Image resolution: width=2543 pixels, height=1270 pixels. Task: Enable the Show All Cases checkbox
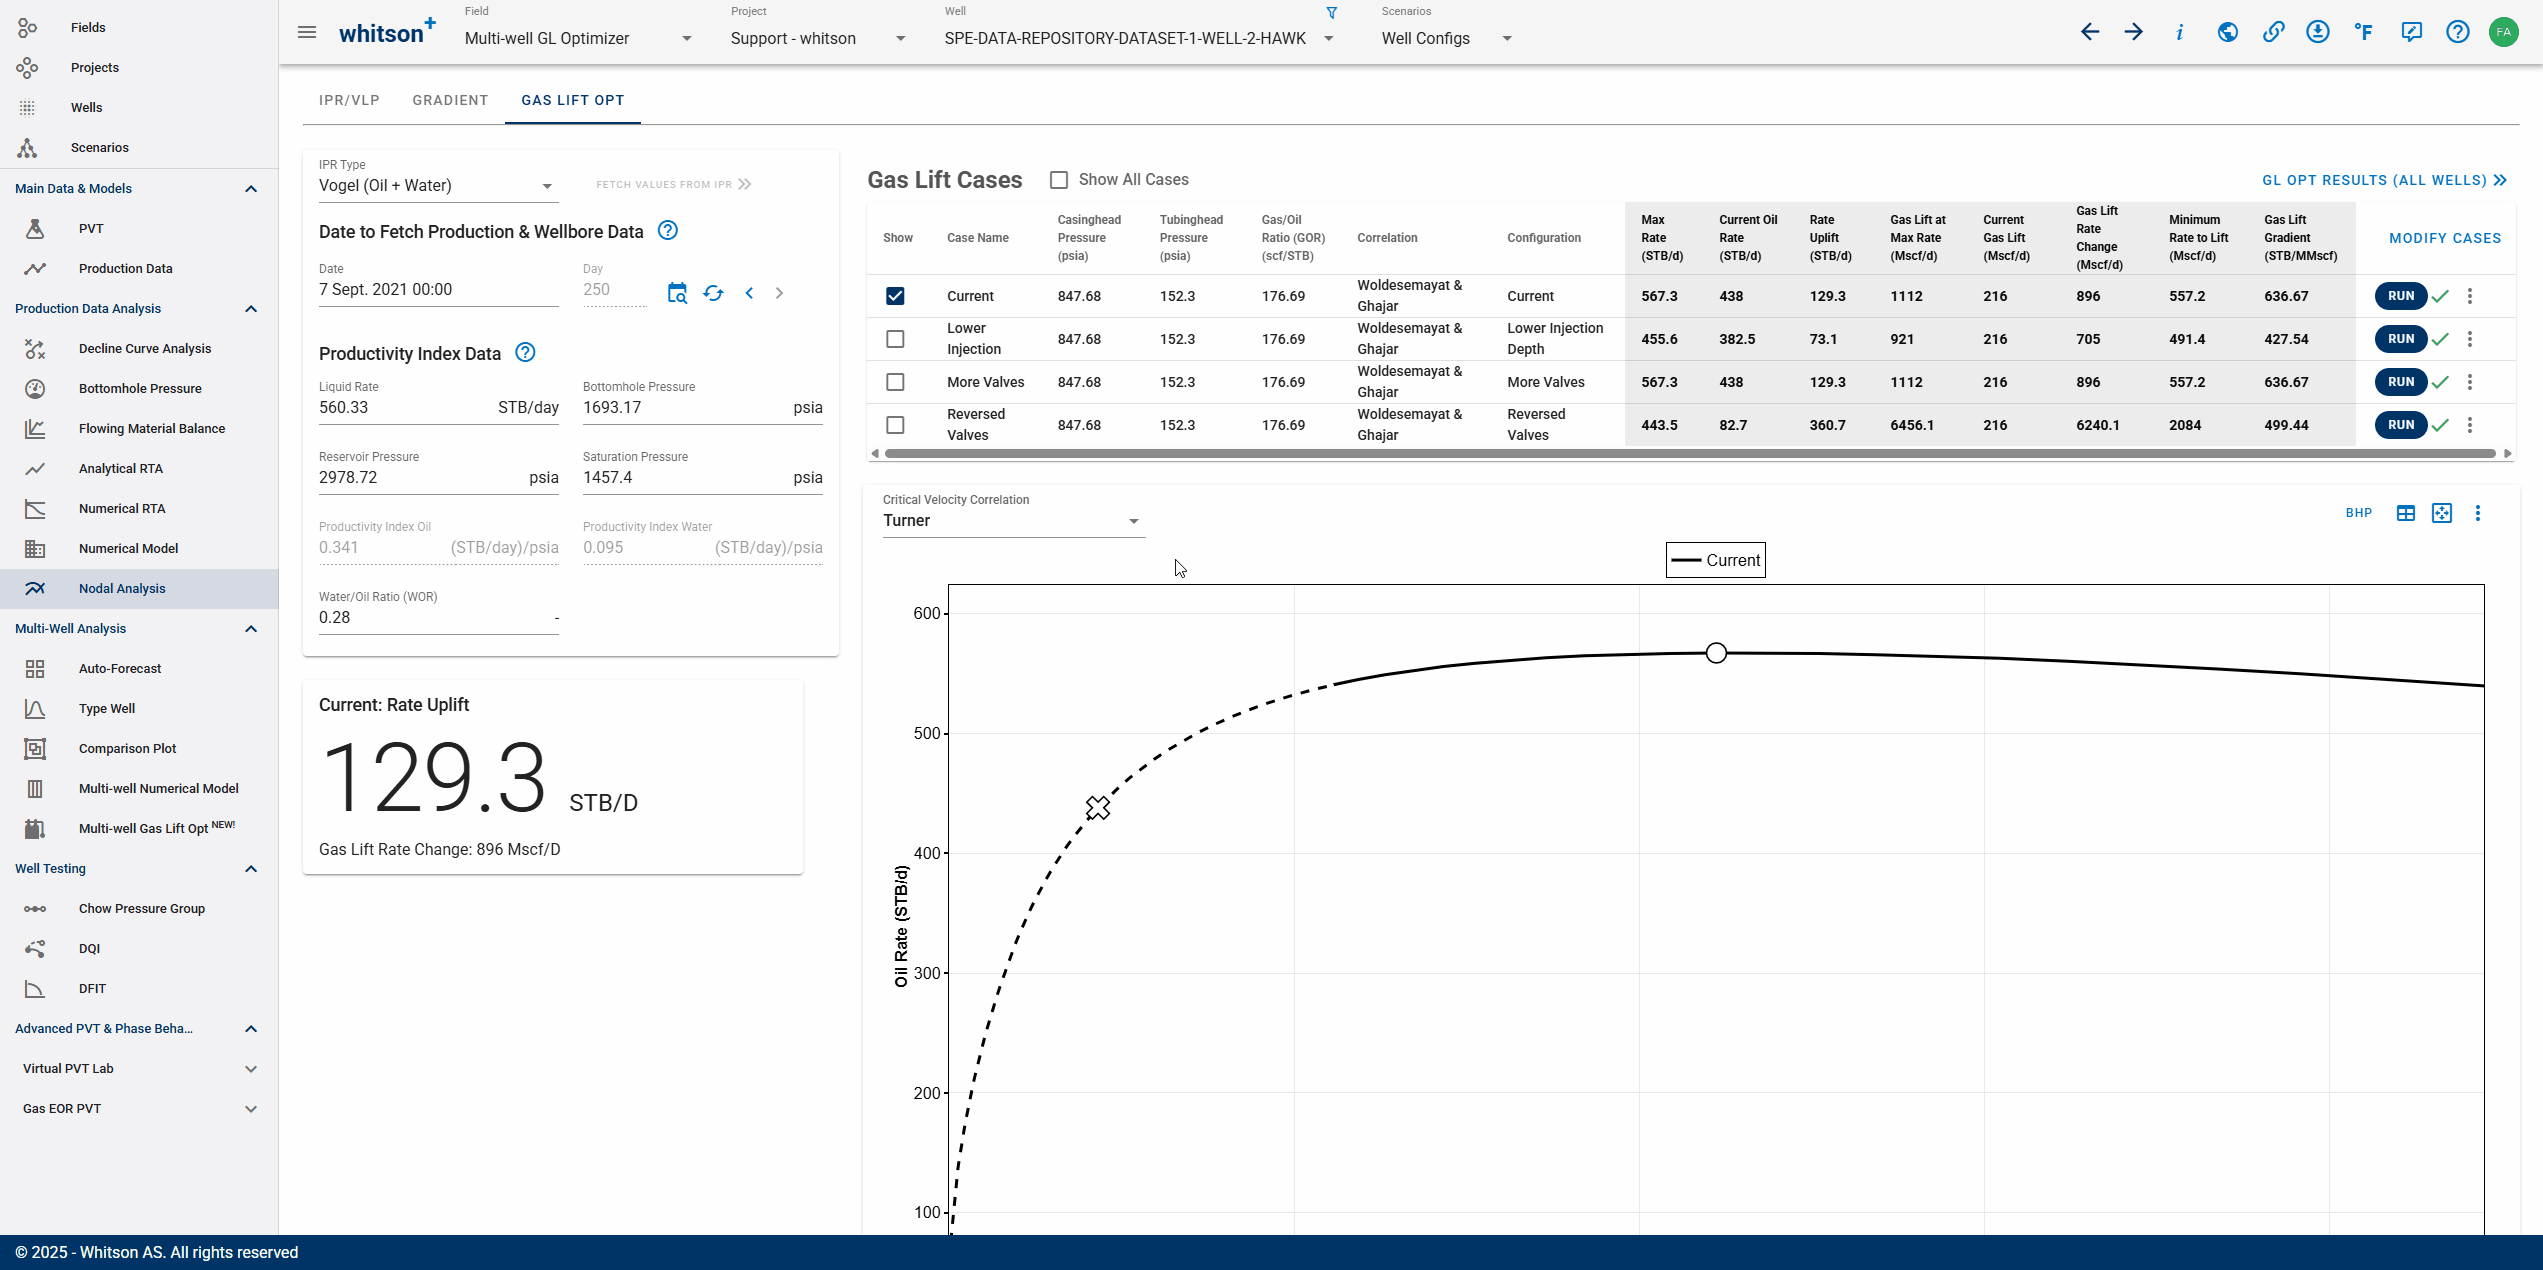point(1059,180)
